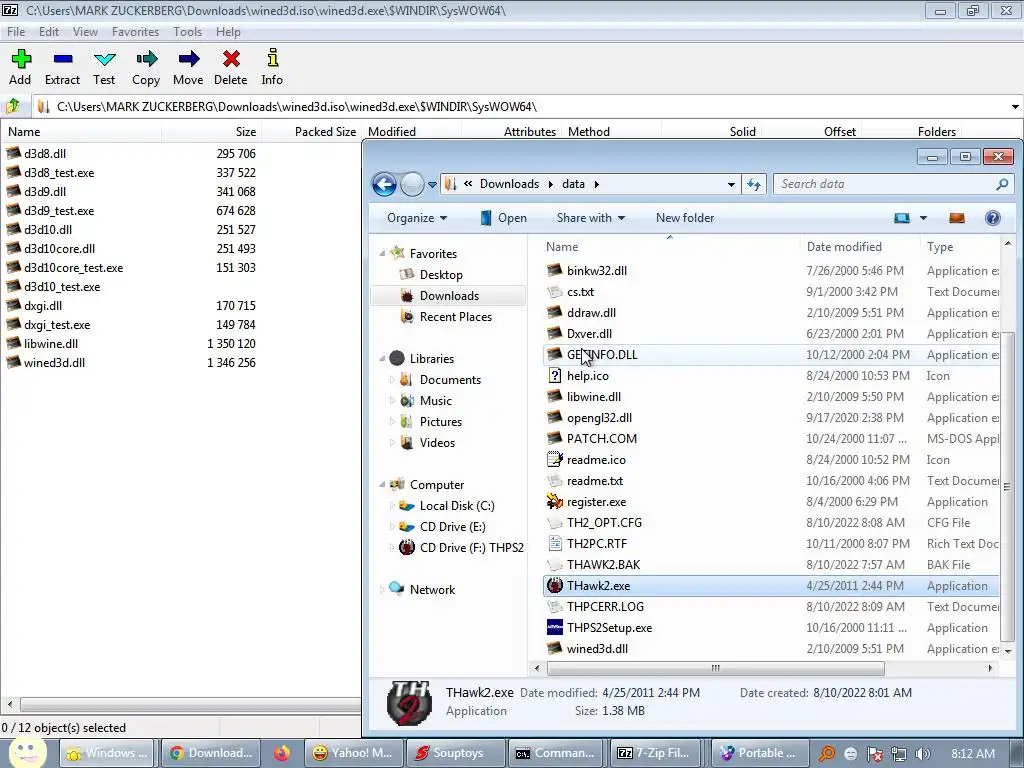Click the volume speaker icon in system tray
Image resolution: width=1024 pixels, height=768 pixels.
[x=923, y=754]
